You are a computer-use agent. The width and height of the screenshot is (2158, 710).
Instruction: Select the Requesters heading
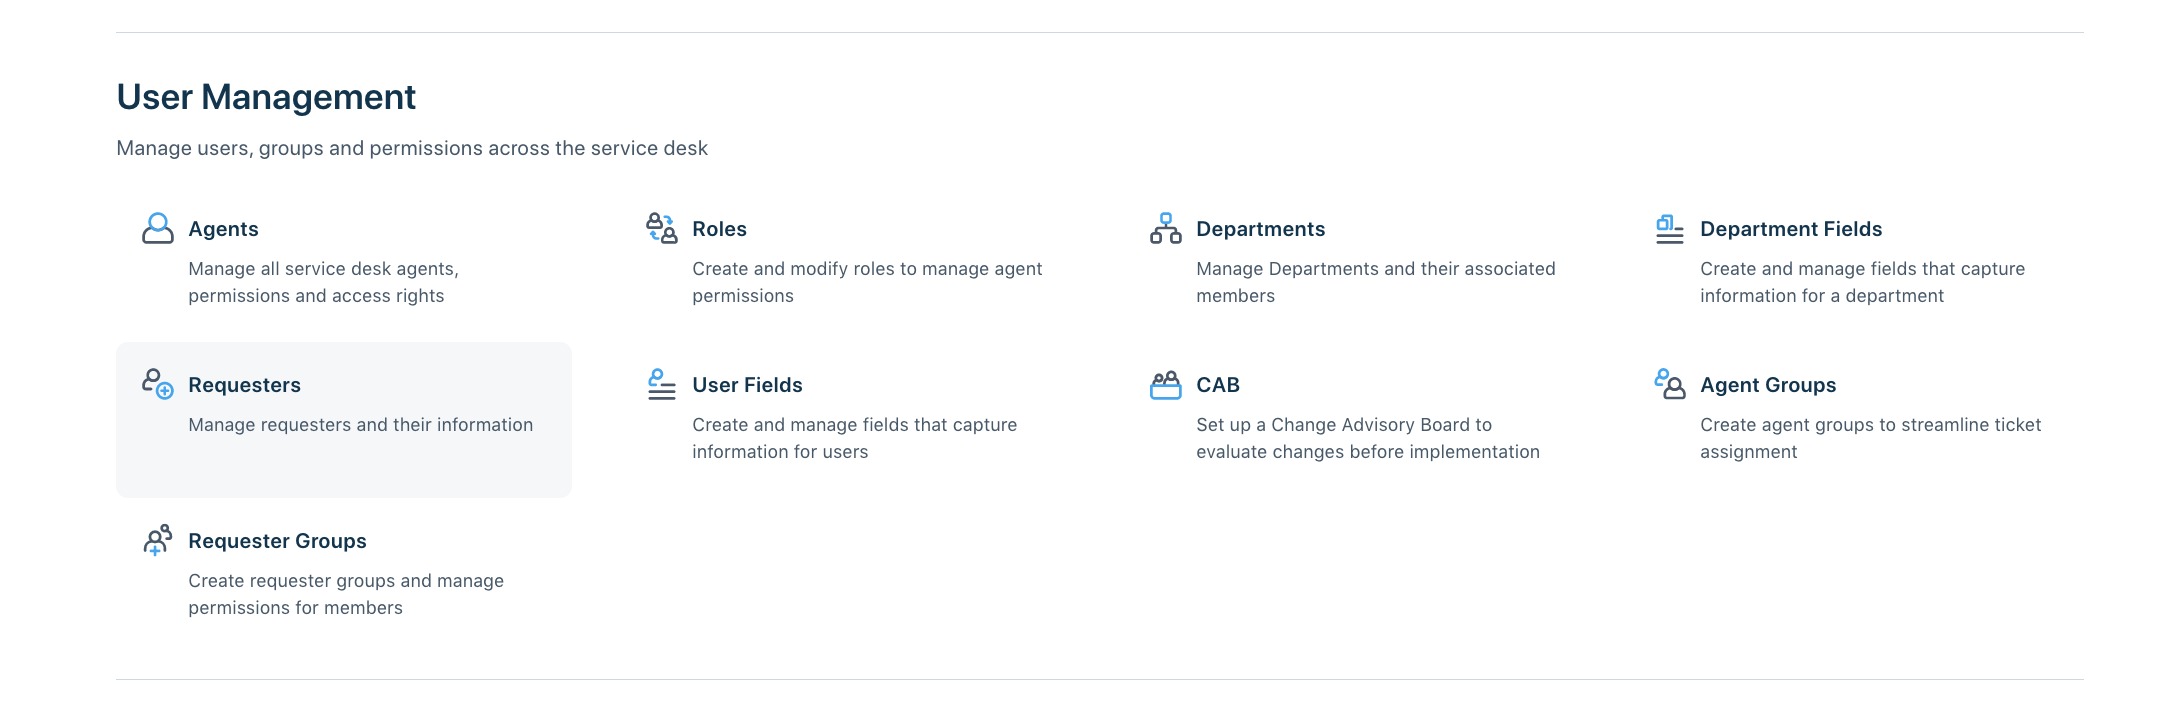click(244, 385)
